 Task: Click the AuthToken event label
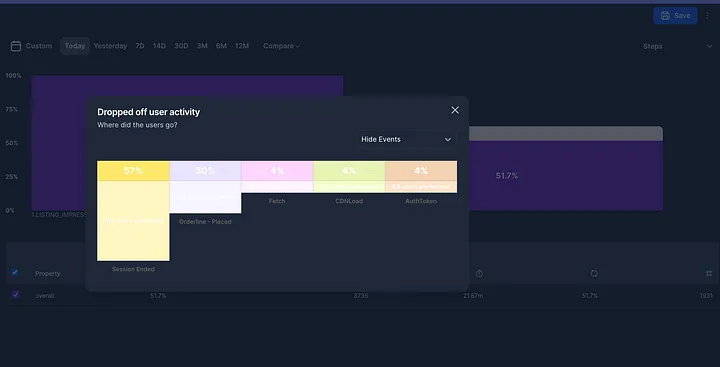coord(421,201)
